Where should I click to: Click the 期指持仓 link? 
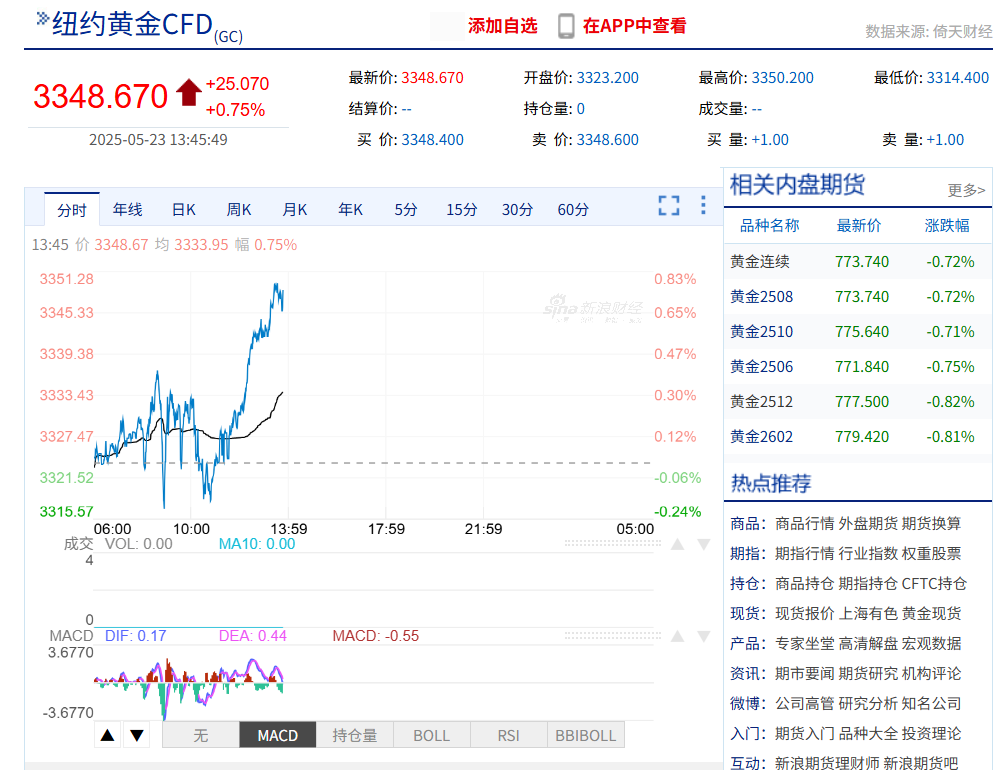pos(868,583)
